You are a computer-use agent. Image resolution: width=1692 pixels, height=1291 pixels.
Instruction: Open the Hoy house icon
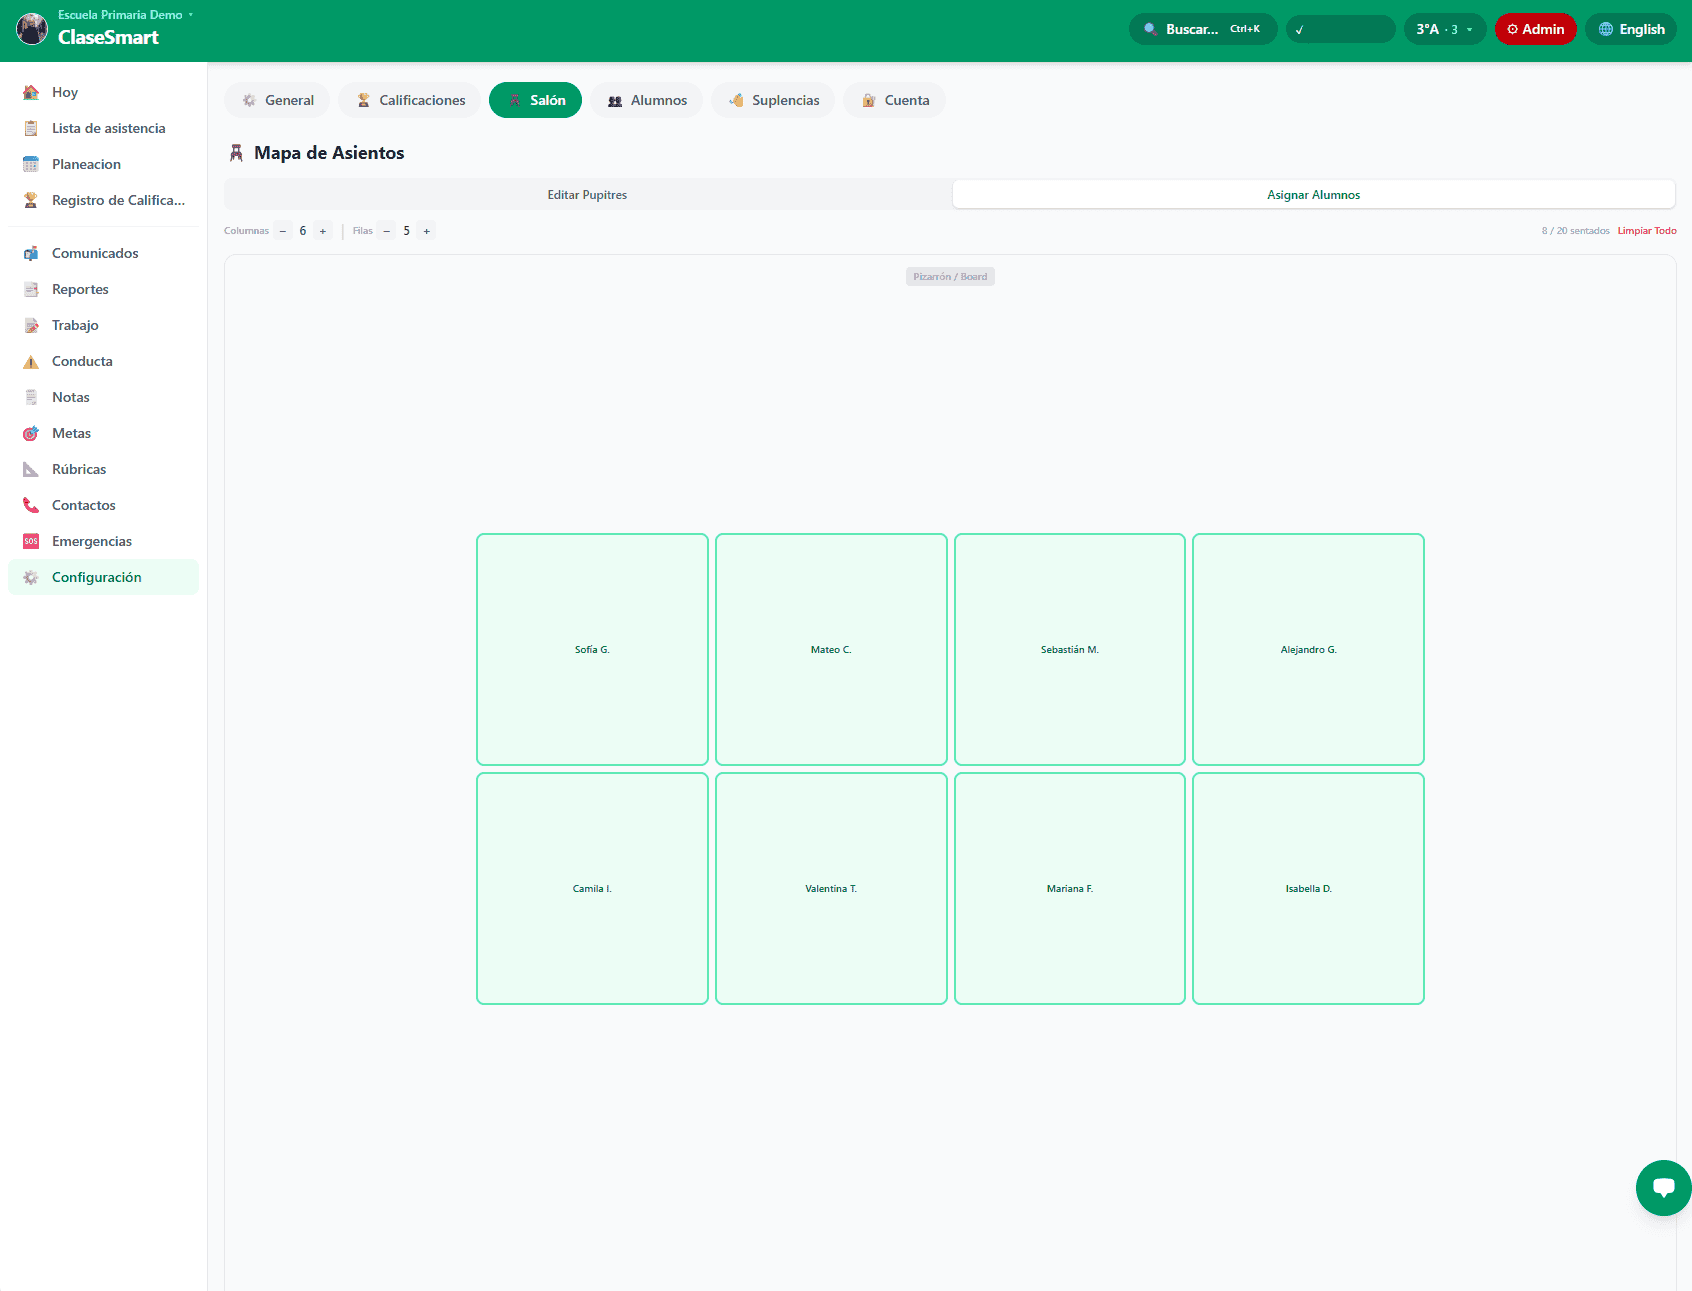point(31,92)
